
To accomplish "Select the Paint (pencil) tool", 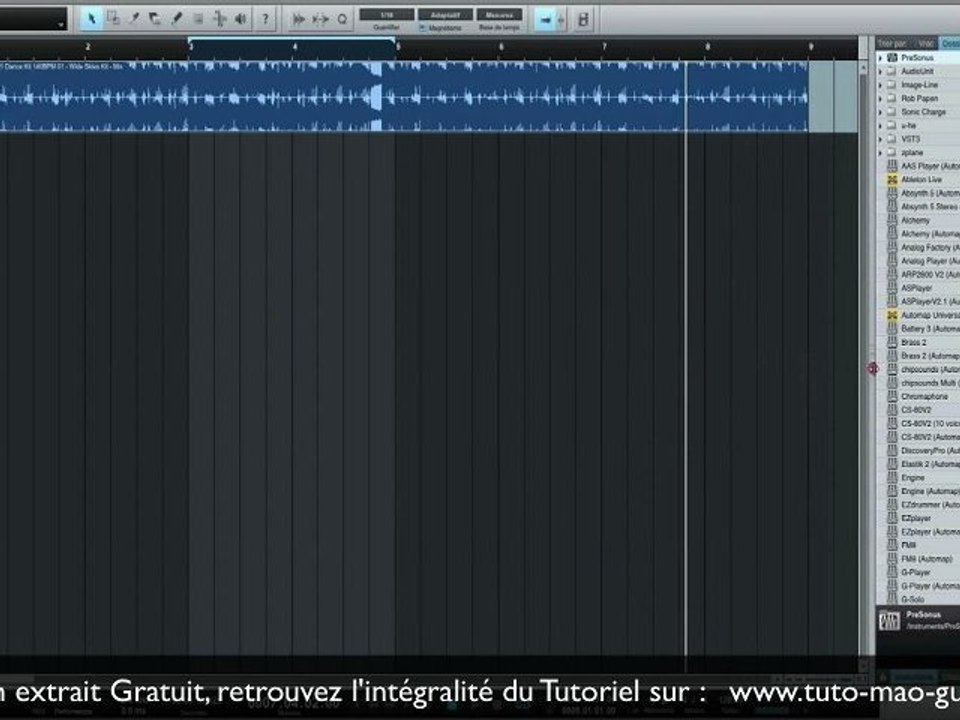I will [x=177, y=19].
